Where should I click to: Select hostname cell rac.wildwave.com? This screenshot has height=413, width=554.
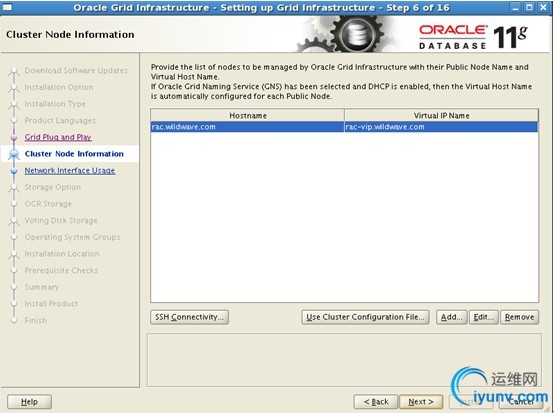coord(247,127)
